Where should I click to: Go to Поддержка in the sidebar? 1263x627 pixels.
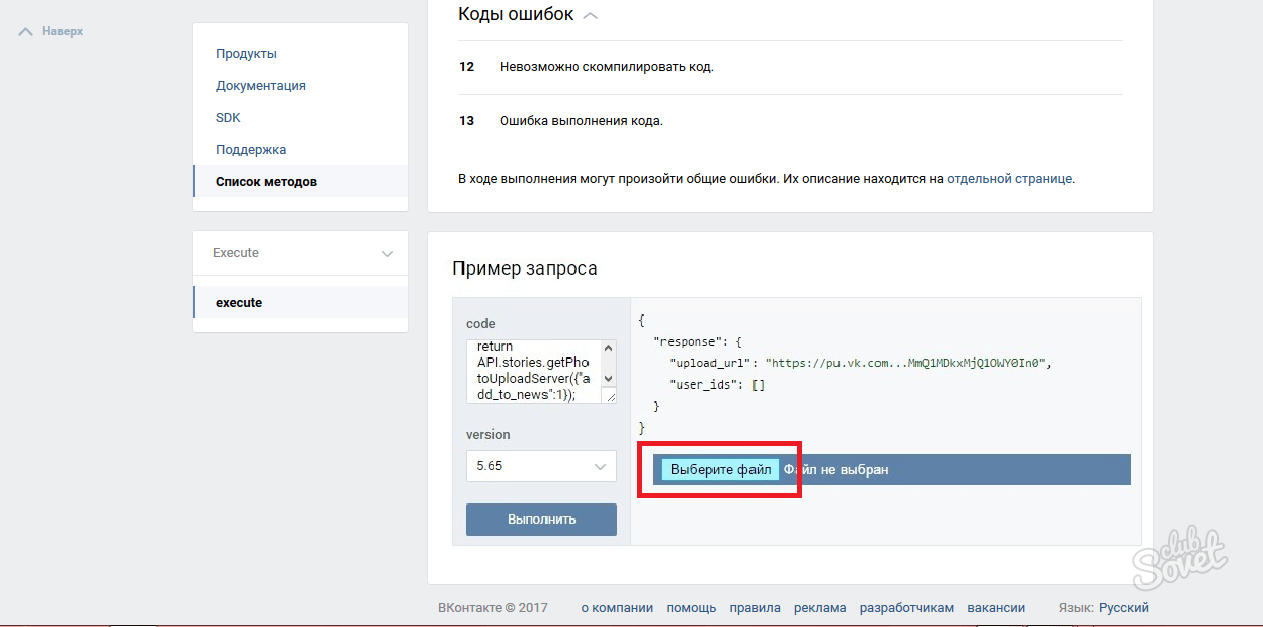[x=251, y=150]
